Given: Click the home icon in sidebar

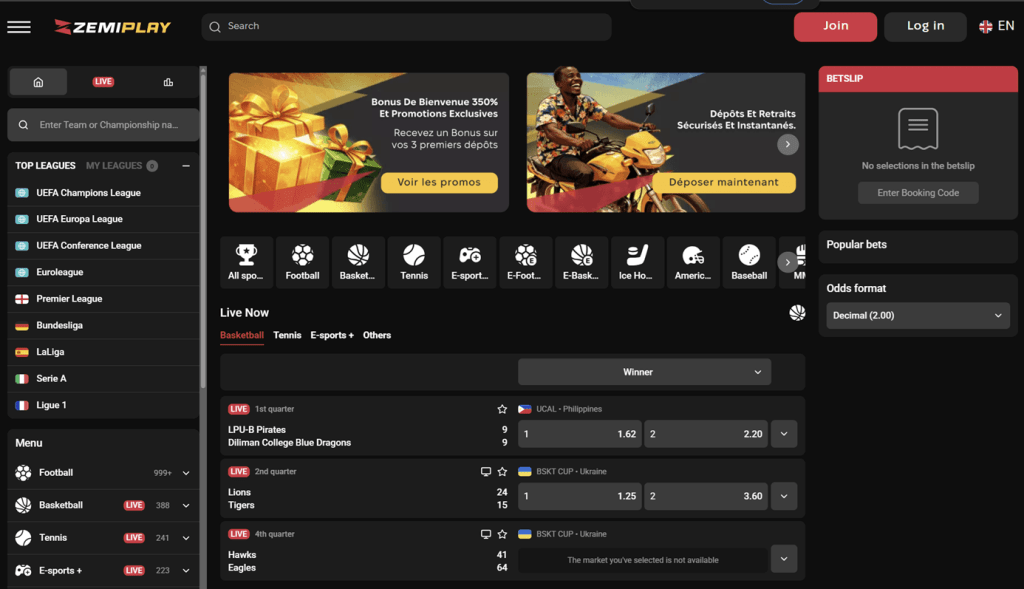Looking at the screenshot, I should coord(38,82).
